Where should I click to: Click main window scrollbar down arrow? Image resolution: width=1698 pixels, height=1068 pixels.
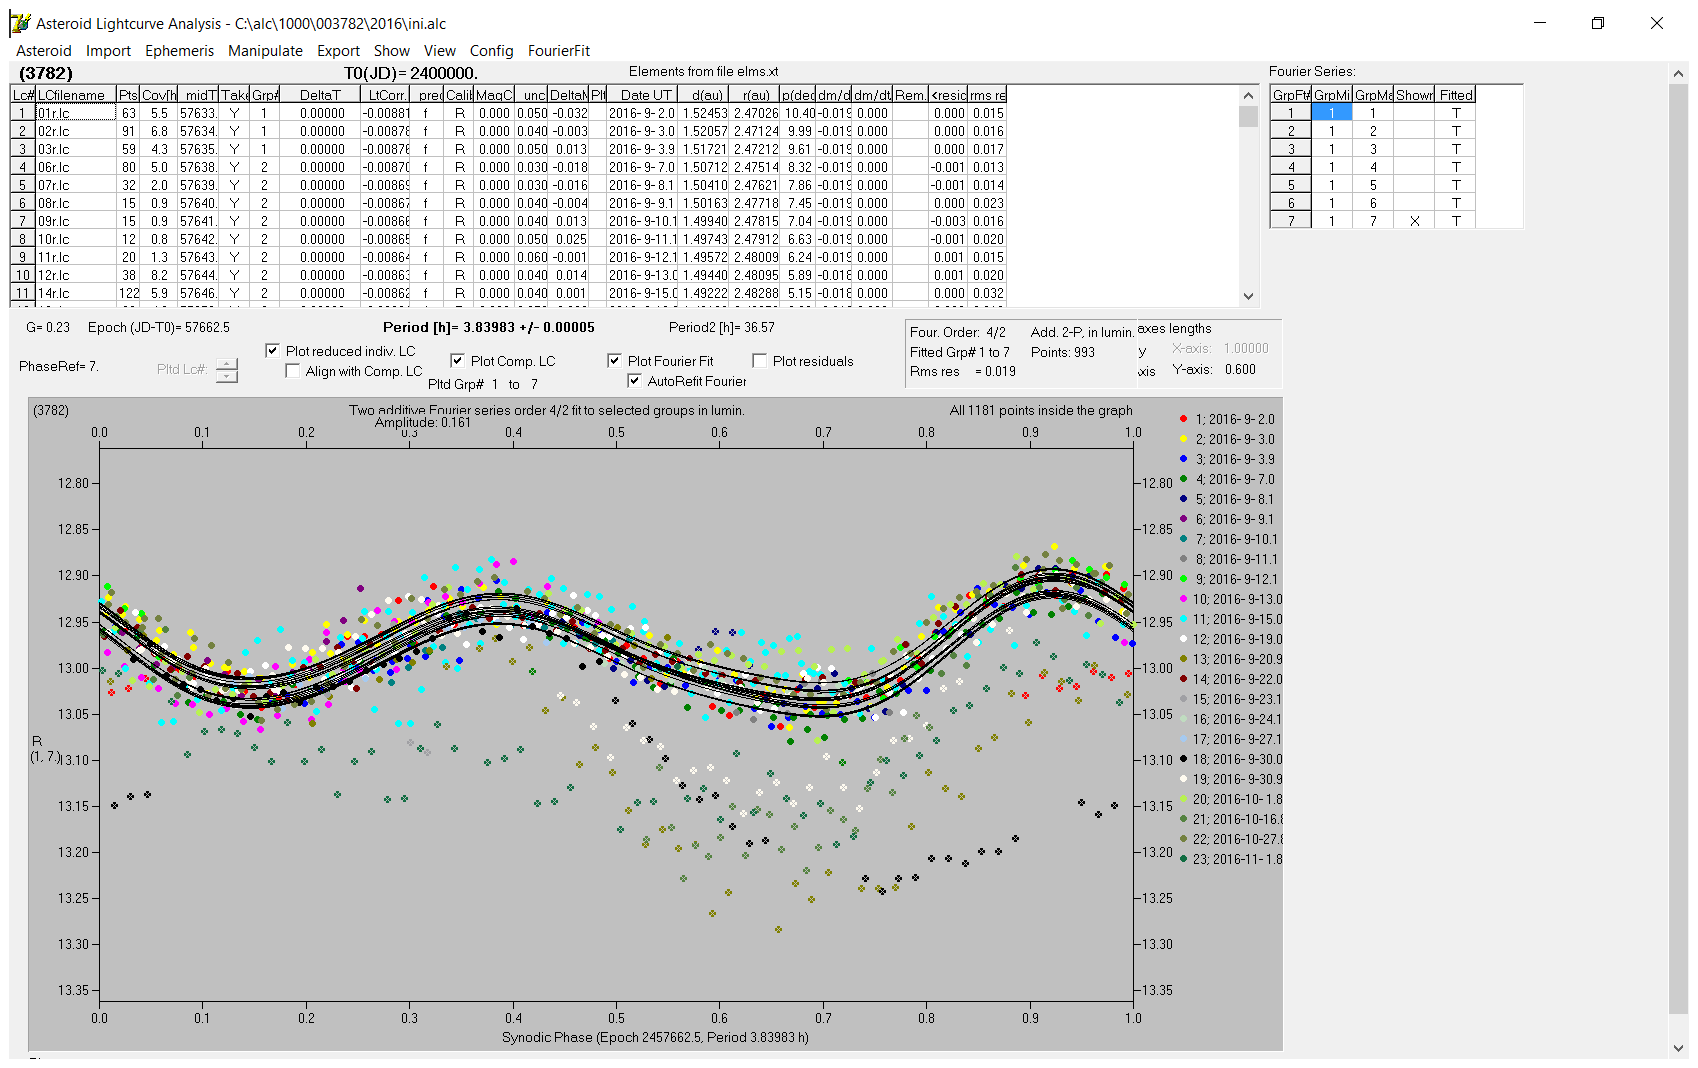pyautogui.click(x=1678, y=1048)
